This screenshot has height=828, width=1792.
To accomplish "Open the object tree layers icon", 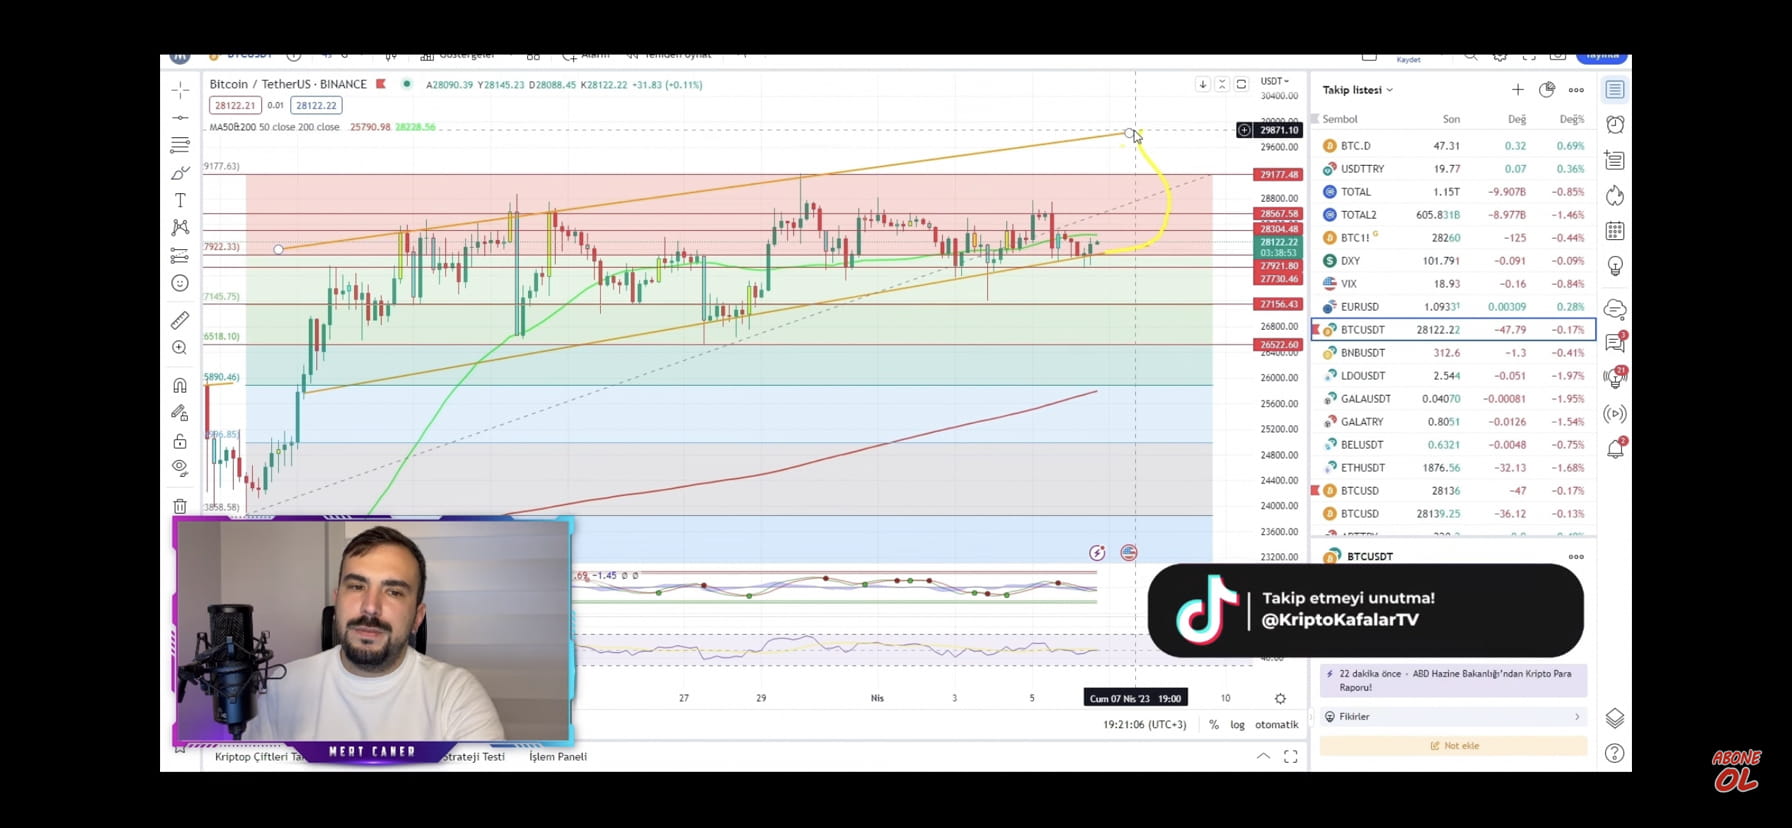I will tap(1615, 718).
